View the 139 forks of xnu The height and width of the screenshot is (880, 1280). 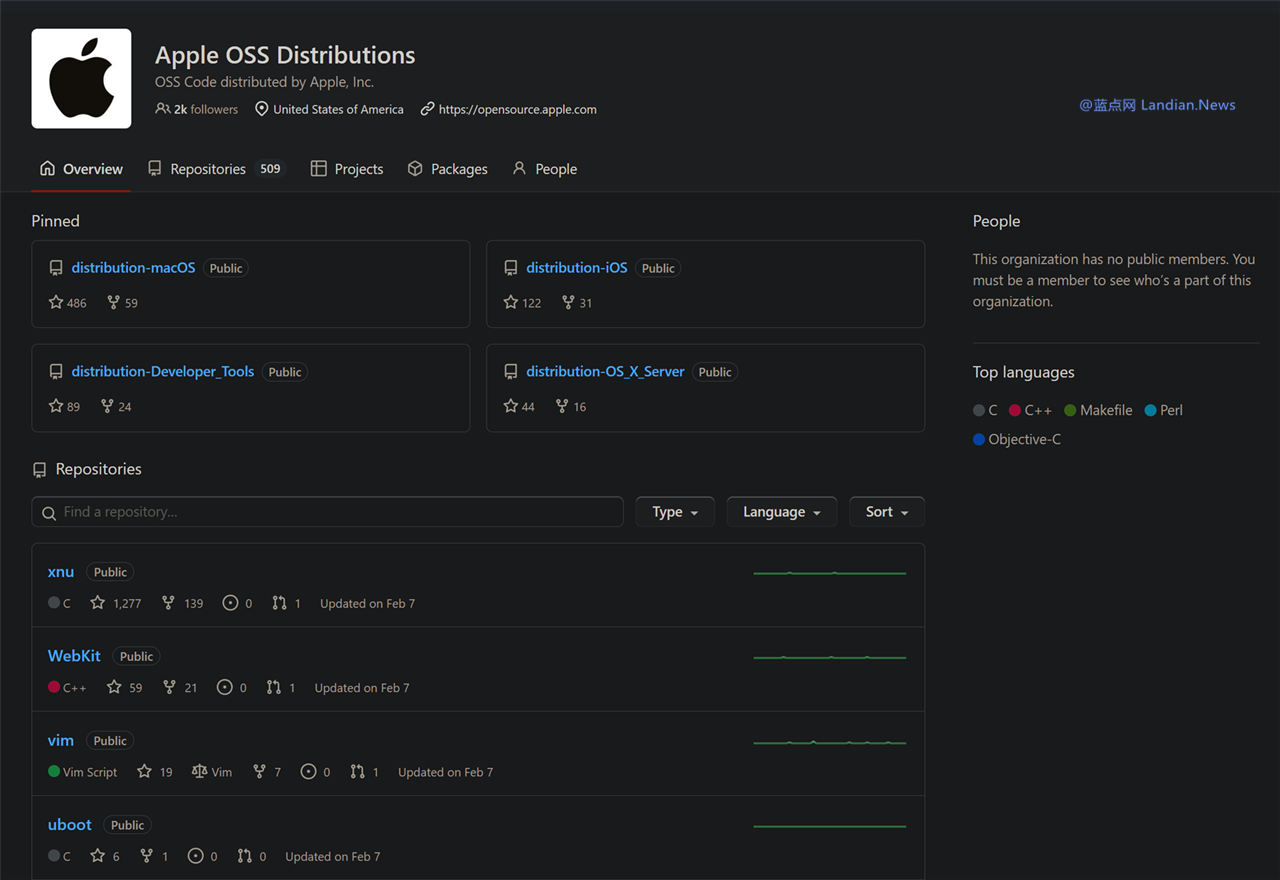click(x=182, y=603)
